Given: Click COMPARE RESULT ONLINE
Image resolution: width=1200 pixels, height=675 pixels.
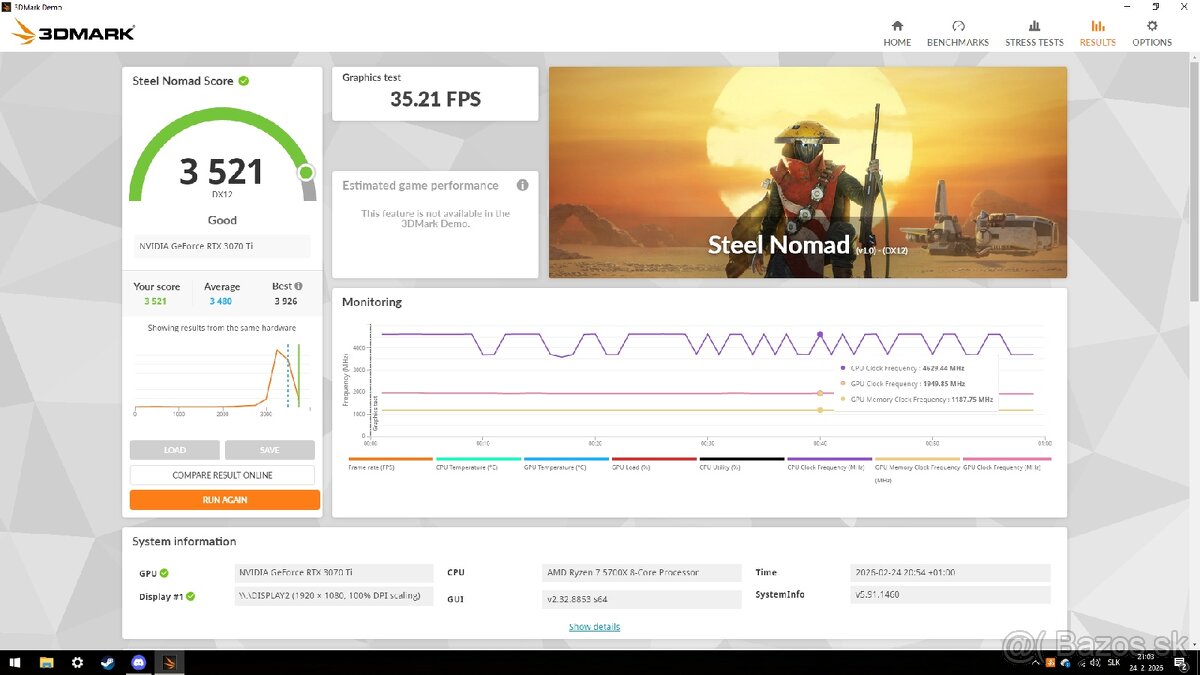Looking at the screenshot, I should (222, 474).
